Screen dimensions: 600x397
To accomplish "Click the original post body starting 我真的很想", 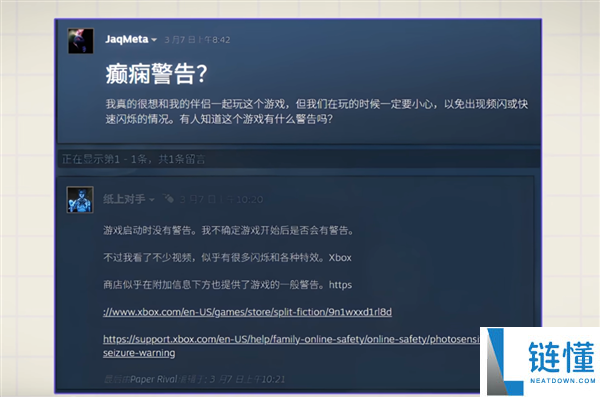I will click(x=317, y=111).
